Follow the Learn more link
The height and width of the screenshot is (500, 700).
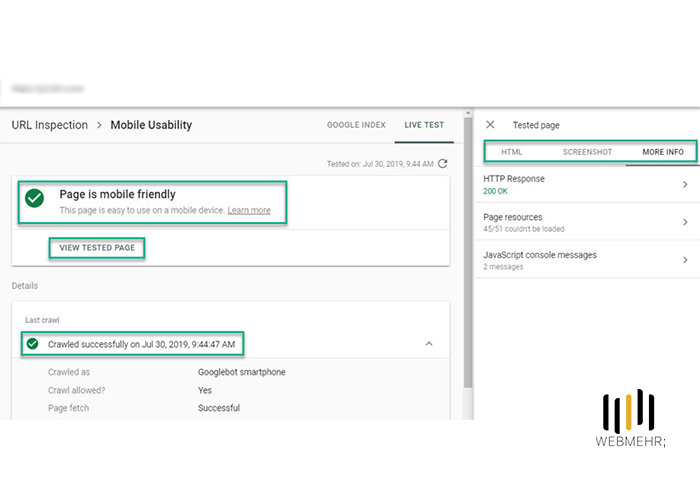[x=249, y=211]
